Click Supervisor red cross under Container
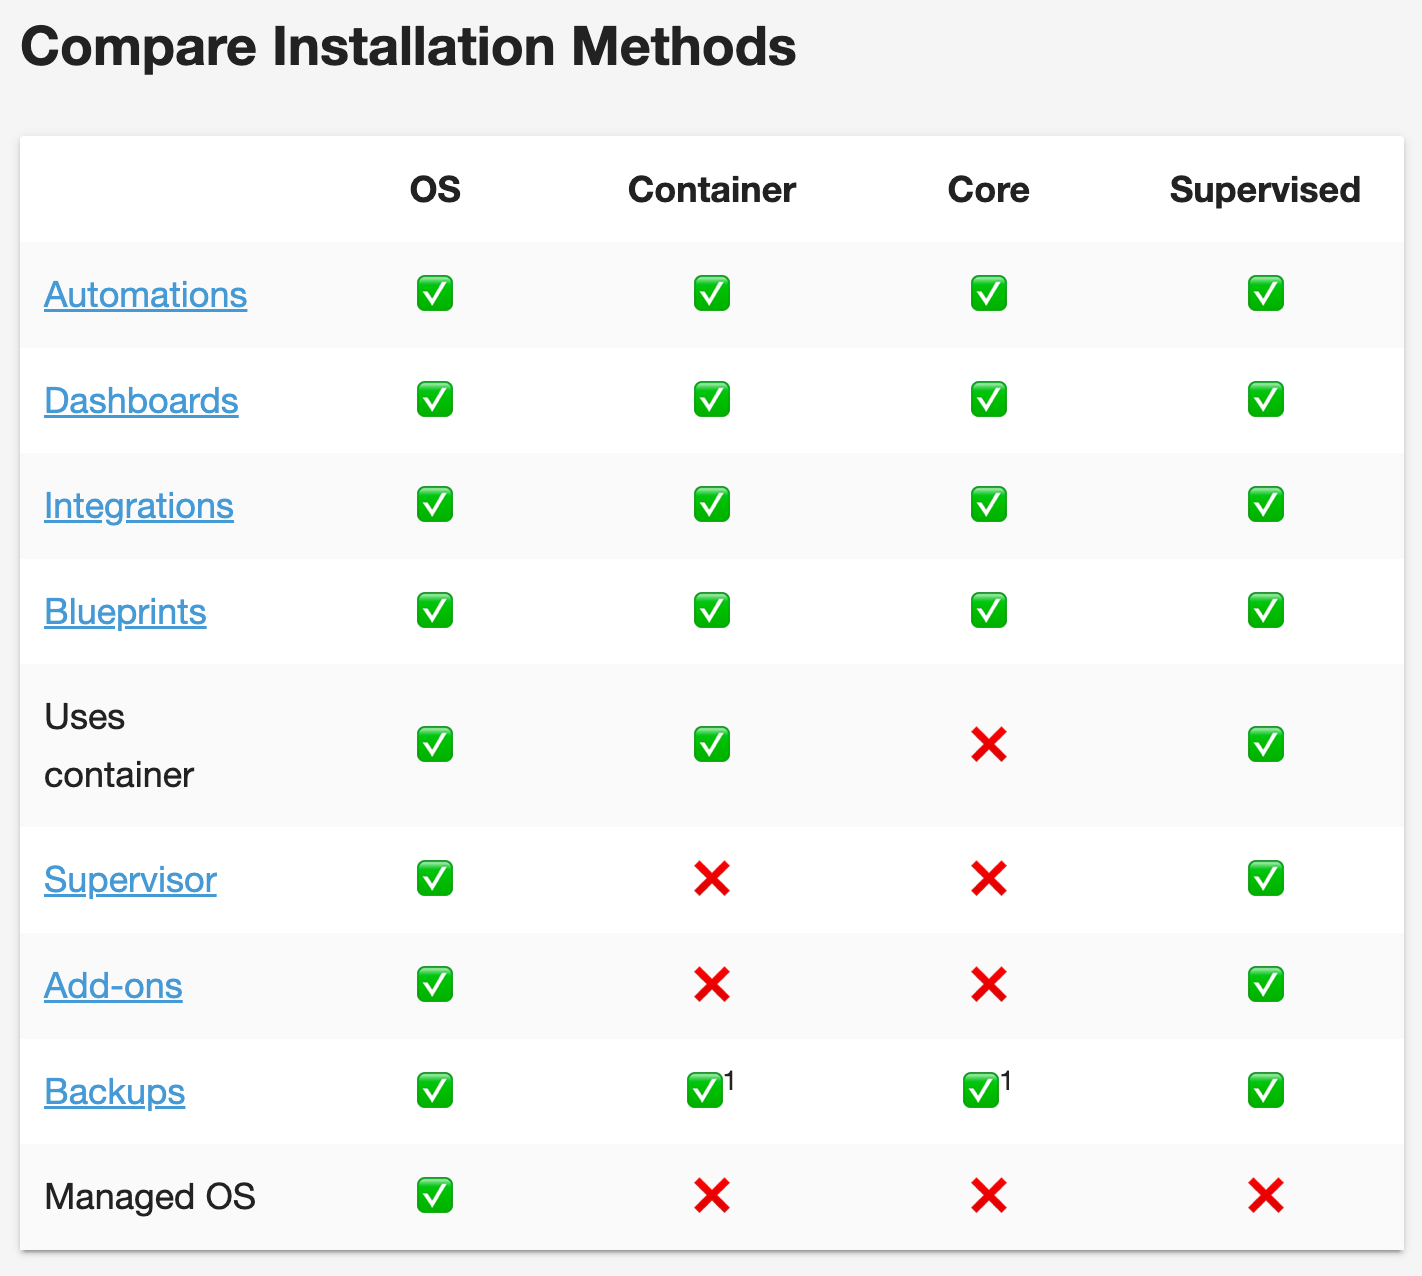 pos(712,879)
